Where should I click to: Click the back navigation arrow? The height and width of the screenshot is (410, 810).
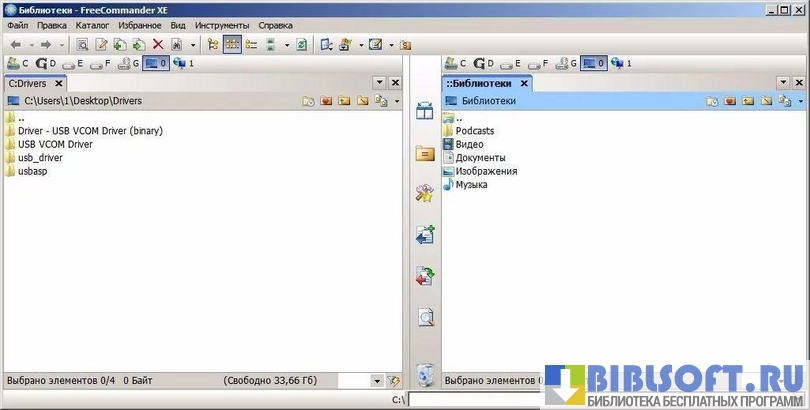pos(16,44)
